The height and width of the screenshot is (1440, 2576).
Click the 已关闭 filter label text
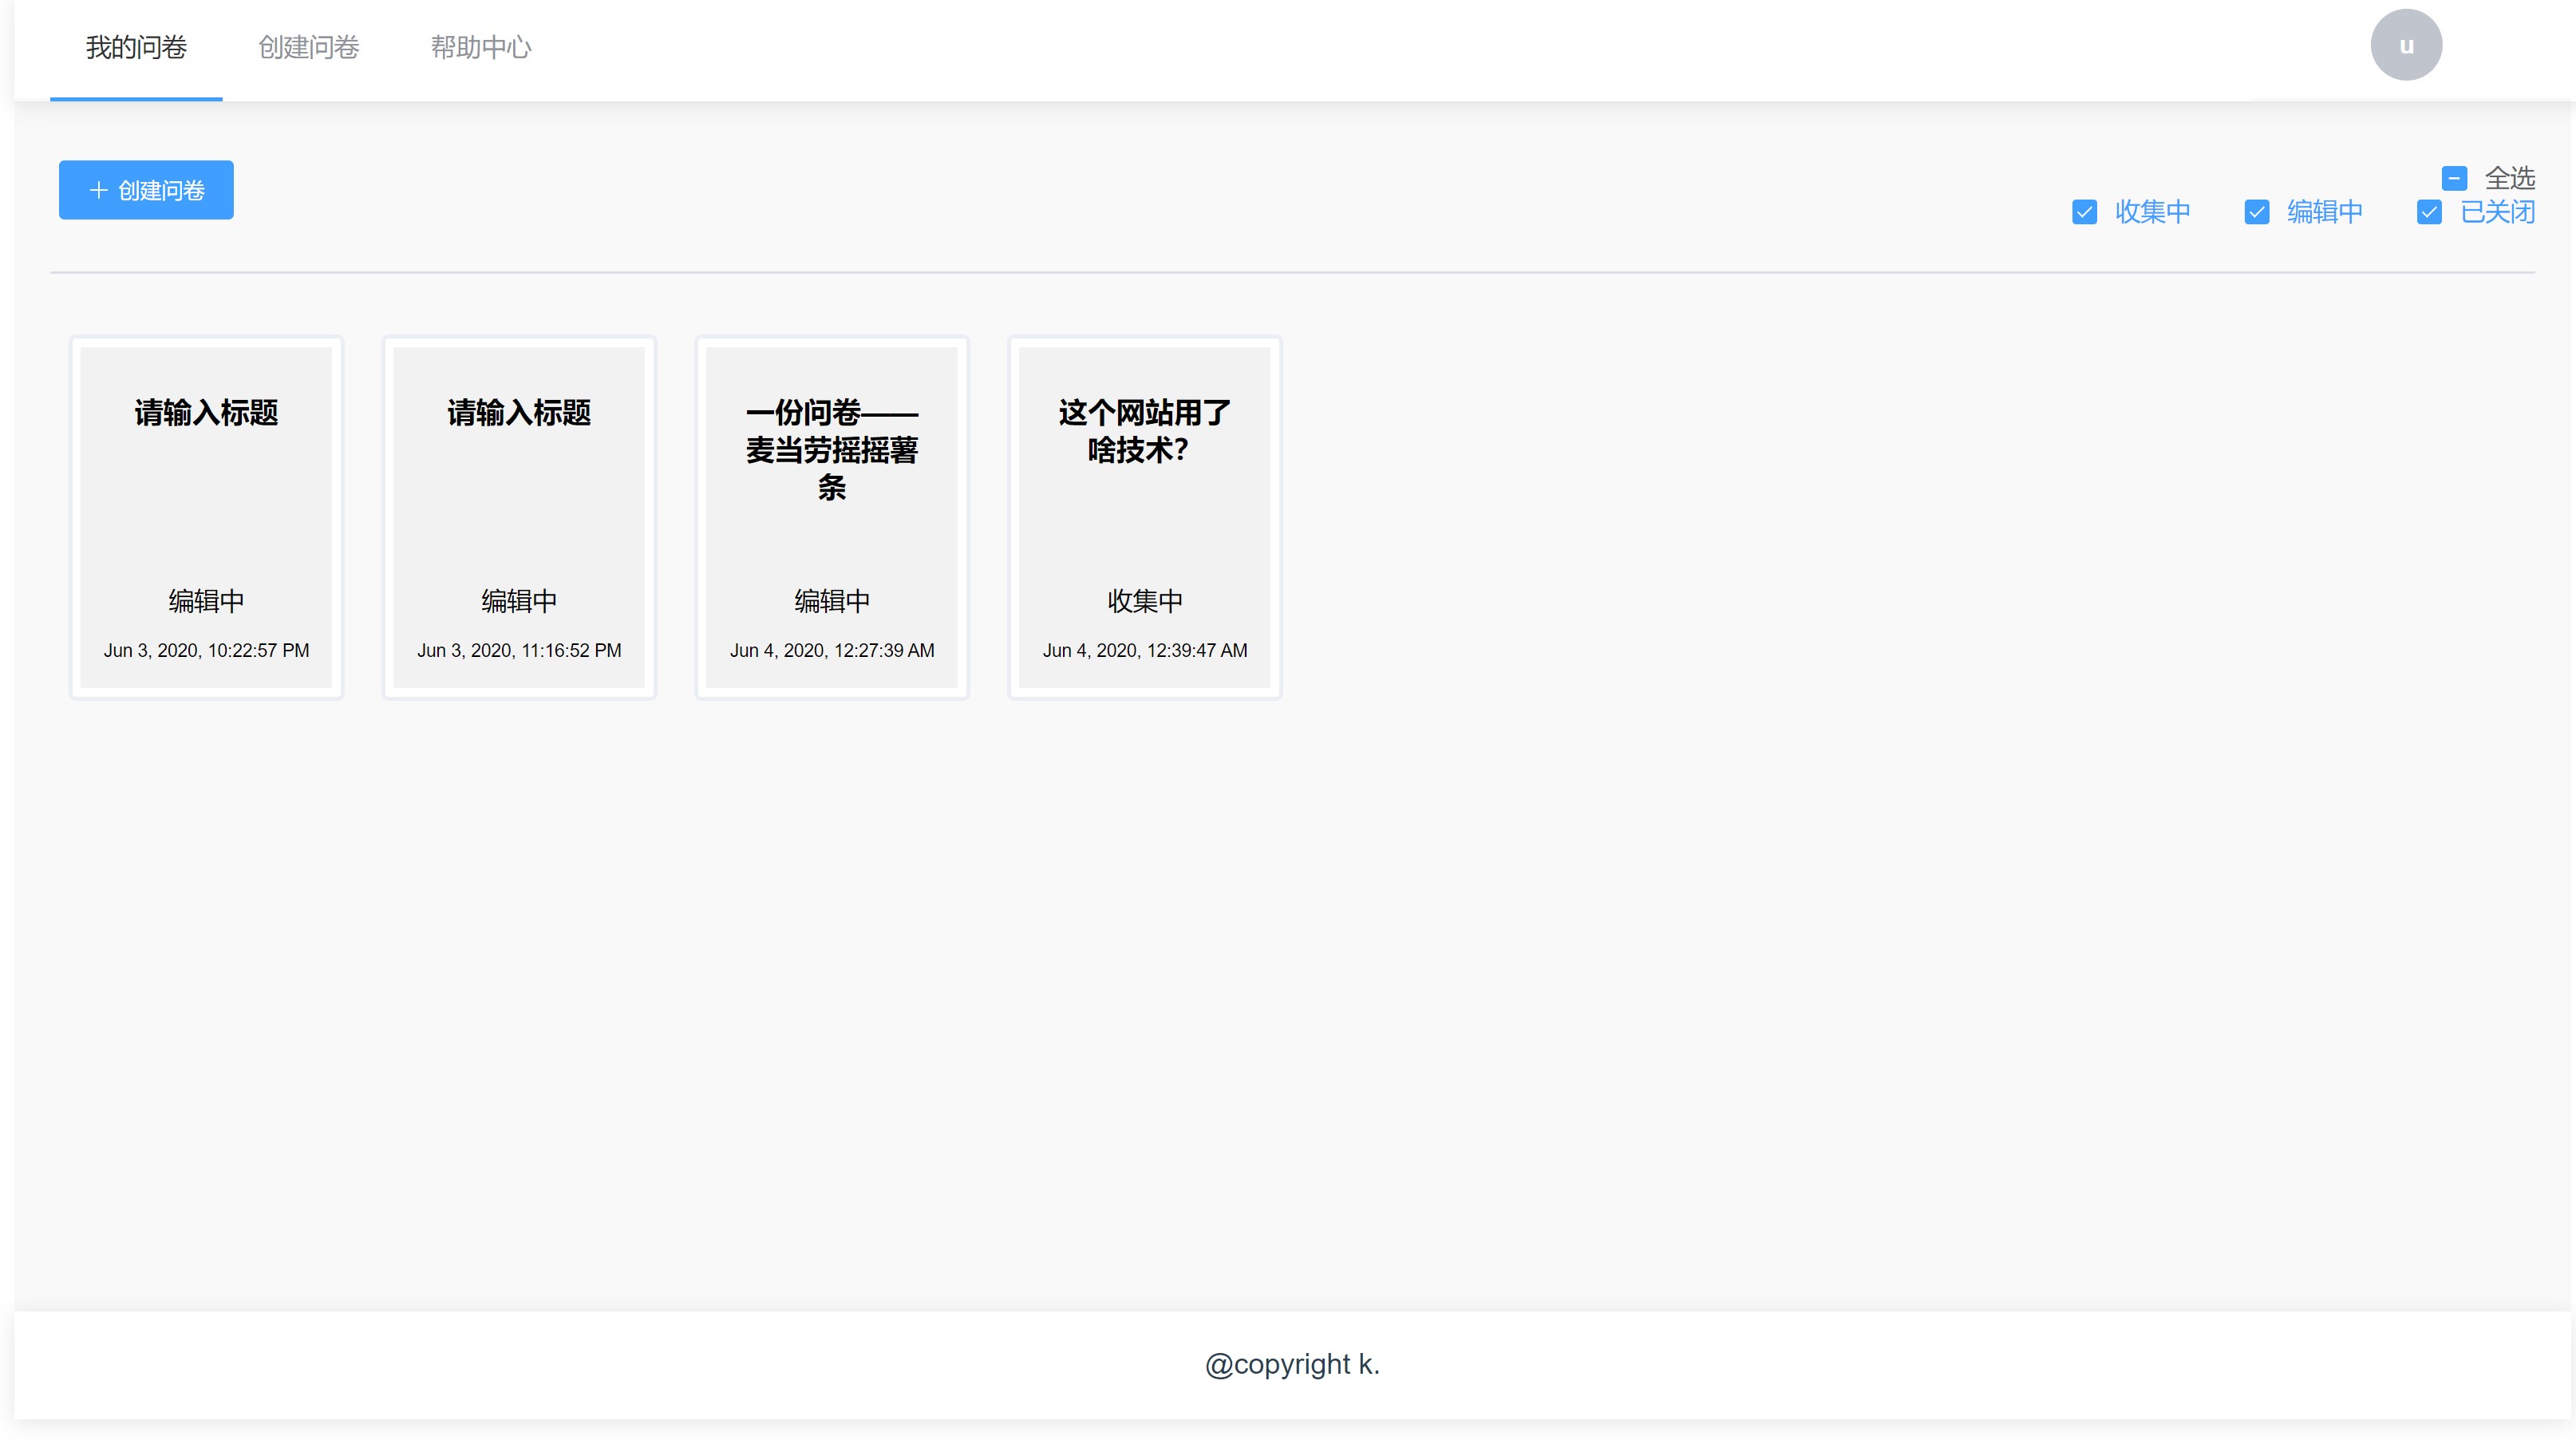pos(2497,212)
